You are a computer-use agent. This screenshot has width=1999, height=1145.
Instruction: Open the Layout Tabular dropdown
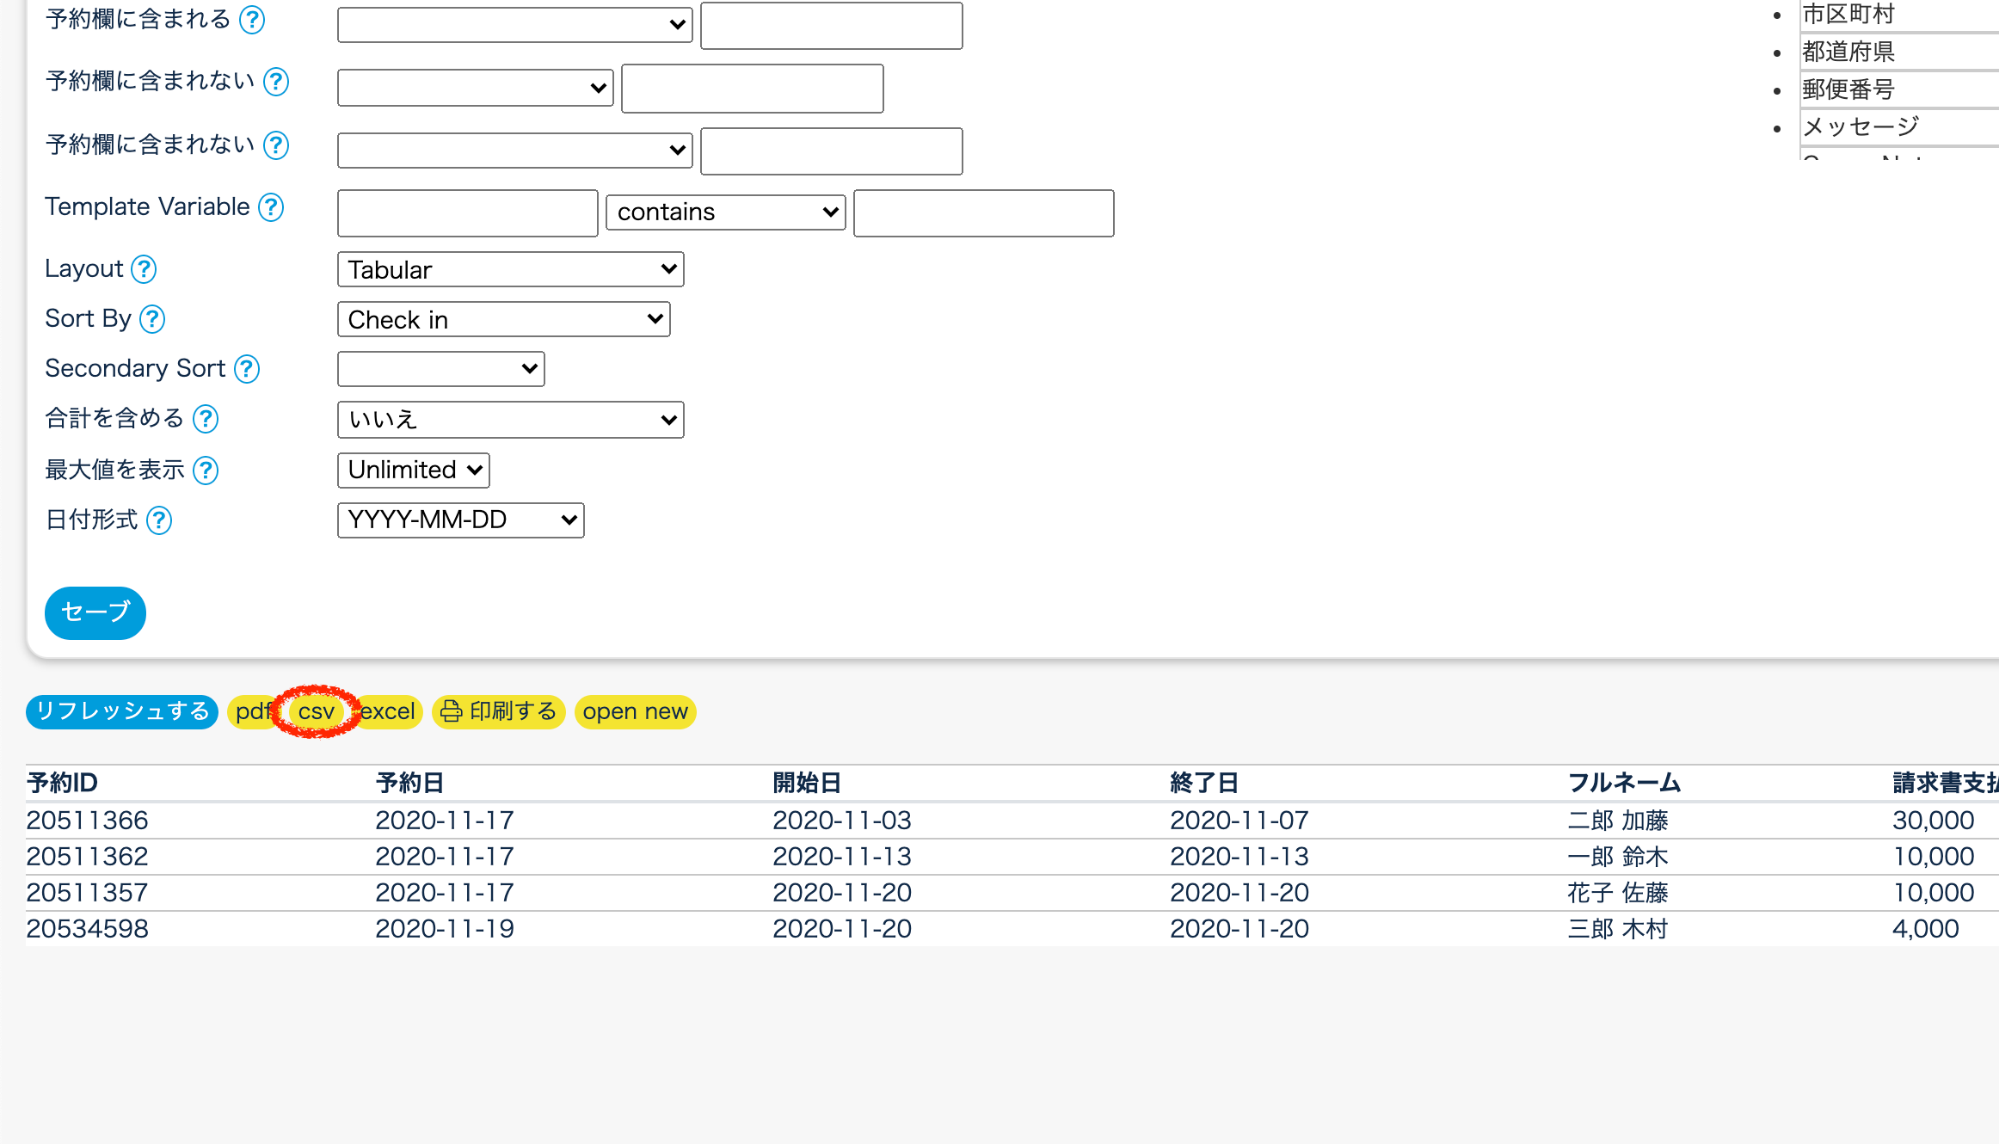coord(510,270)
